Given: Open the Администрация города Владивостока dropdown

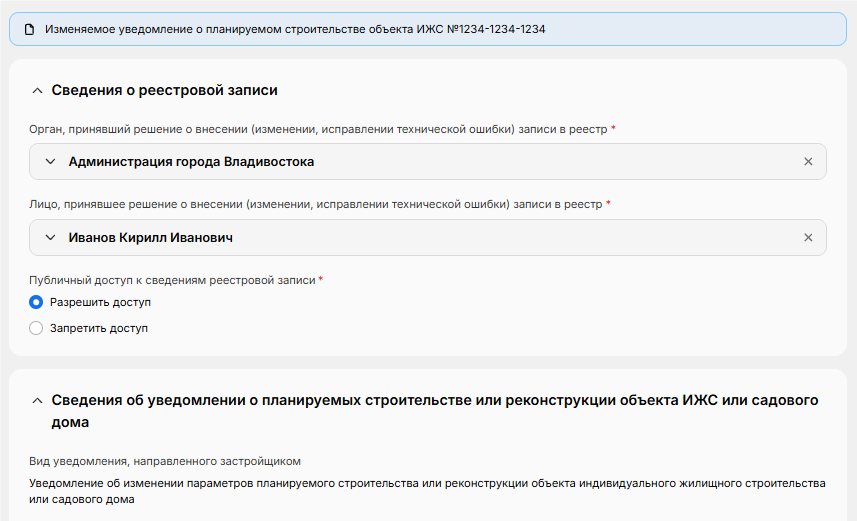Looking at the screenshot, I should 50,162.
